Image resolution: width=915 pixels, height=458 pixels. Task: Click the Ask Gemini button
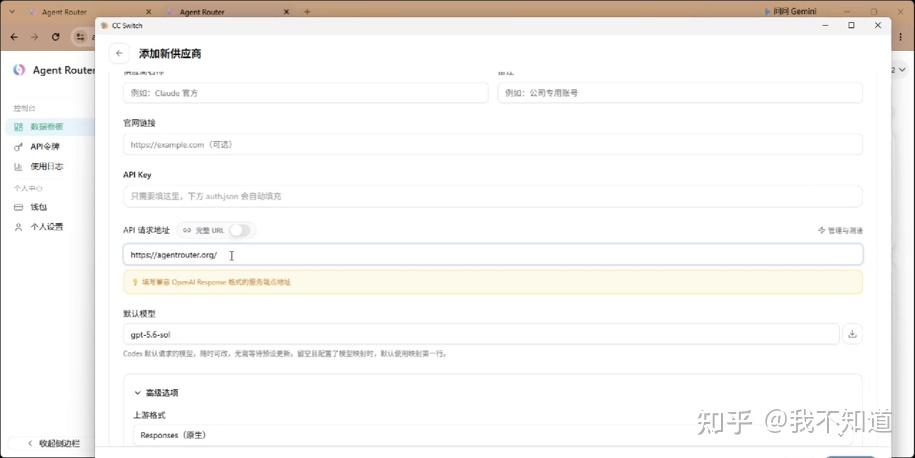790,11
